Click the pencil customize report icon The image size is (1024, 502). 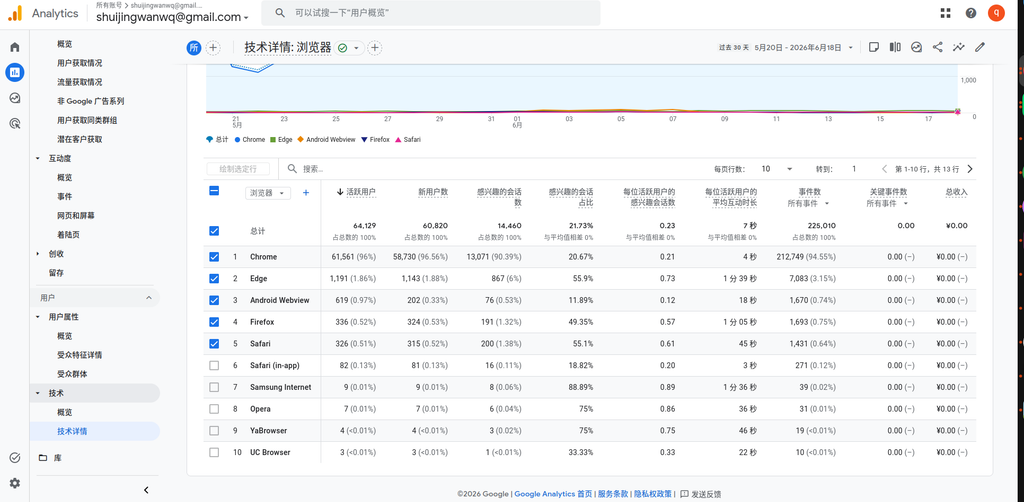point(980,47)
